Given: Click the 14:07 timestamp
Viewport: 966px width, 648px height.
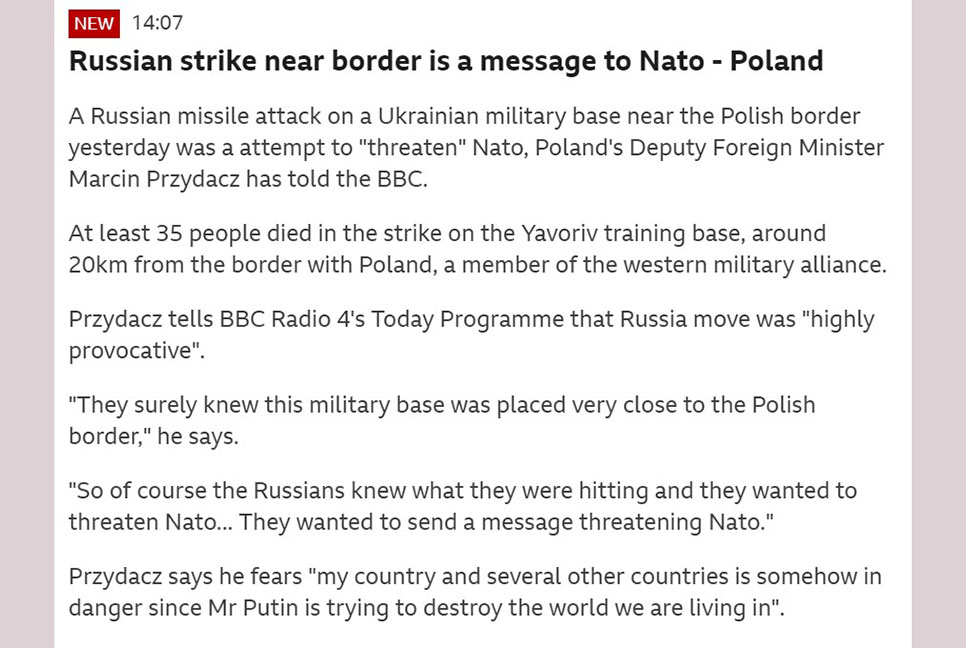Looking at the screenshot, I should pos(158,23).
